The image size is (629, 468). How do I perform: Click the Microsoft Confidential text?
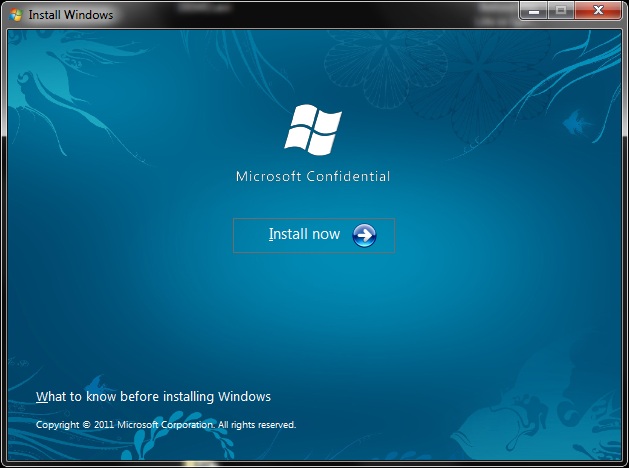point(313,176)
